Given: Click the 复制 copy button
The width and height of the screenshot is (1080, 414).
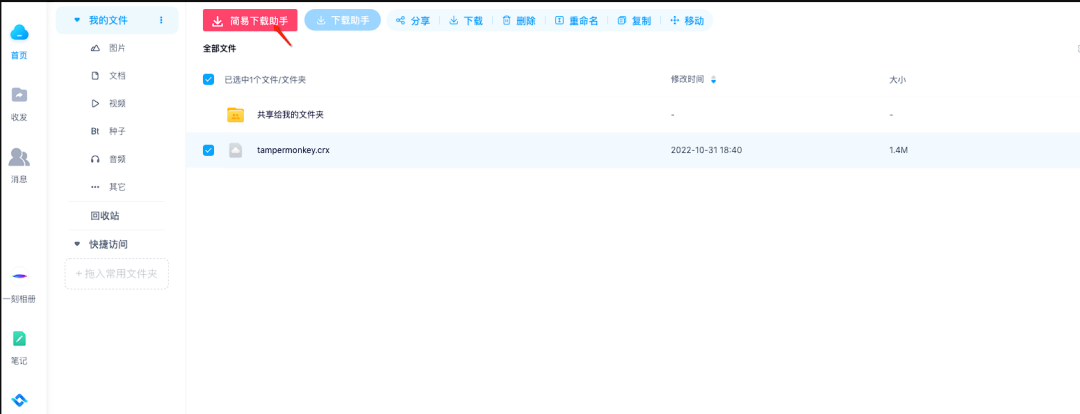Looking at the screenshot, I should coord(634,21).
